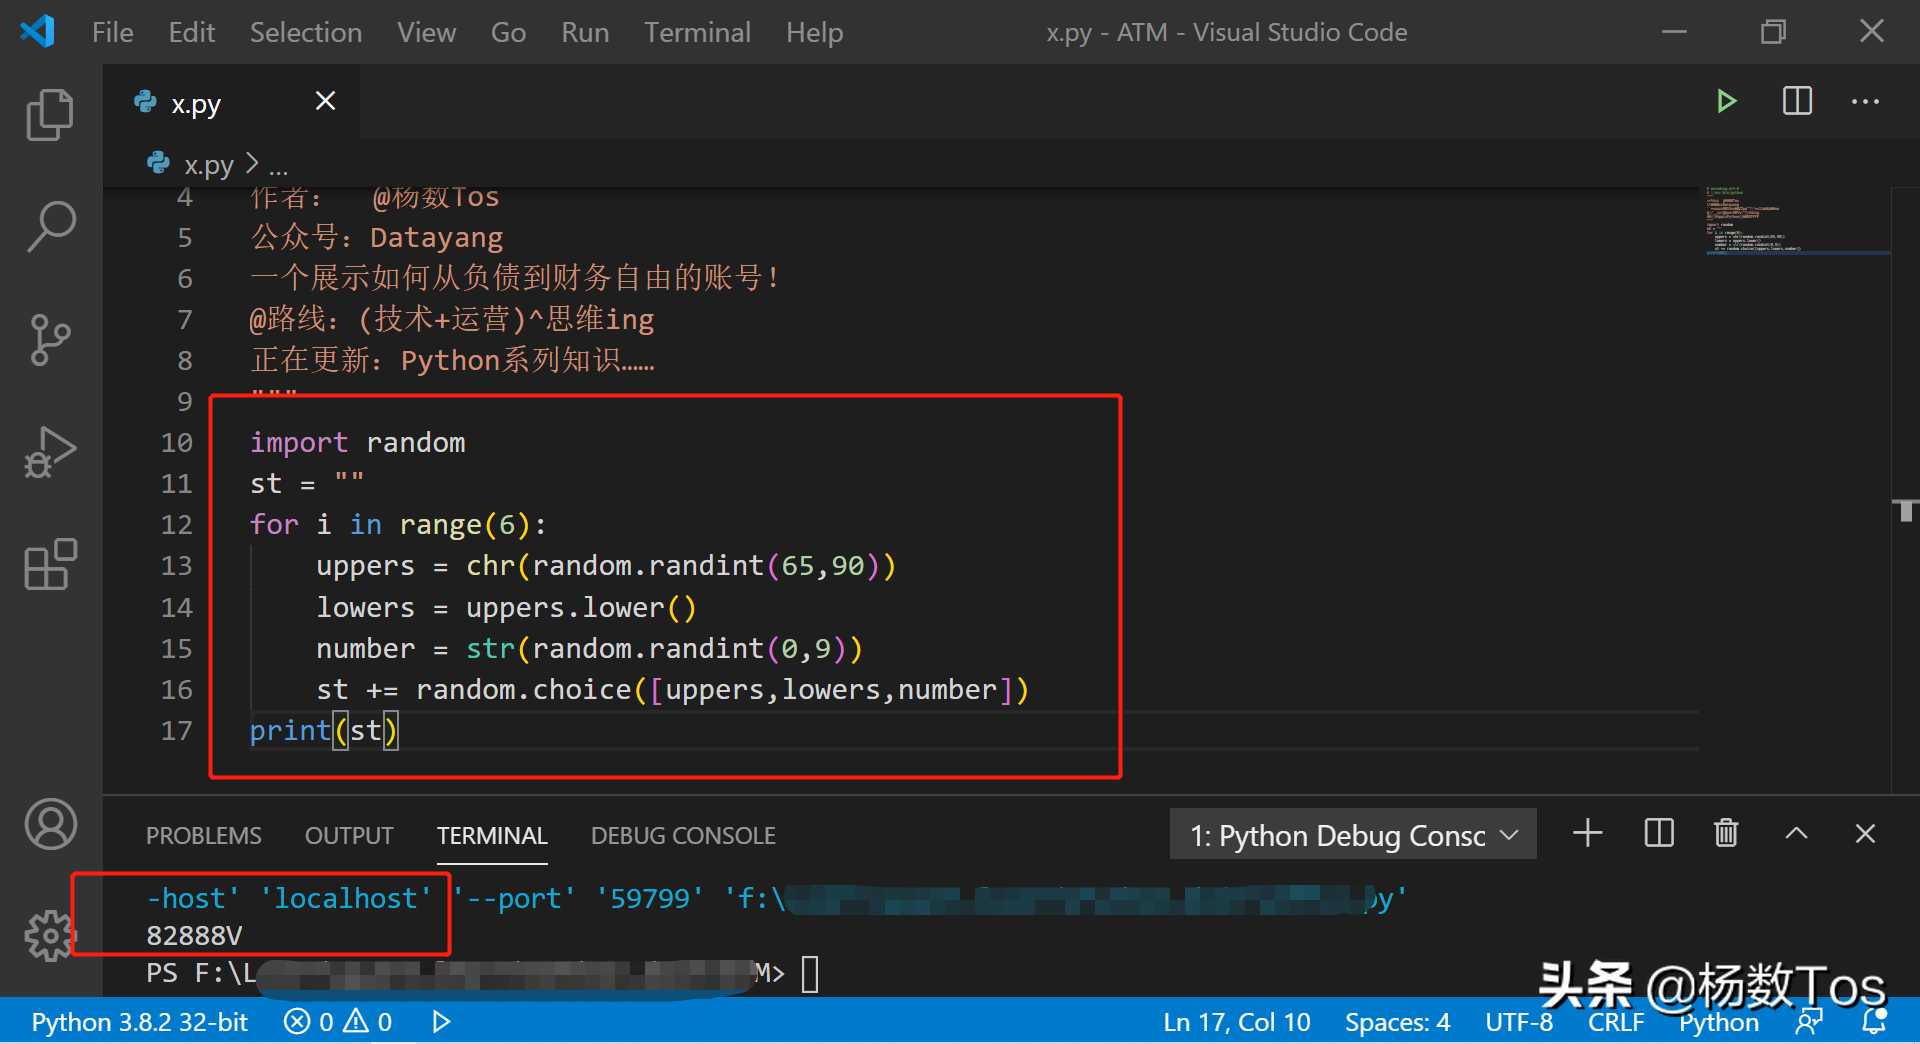
Task: Open the Extensions view
Action: [50, 565]
